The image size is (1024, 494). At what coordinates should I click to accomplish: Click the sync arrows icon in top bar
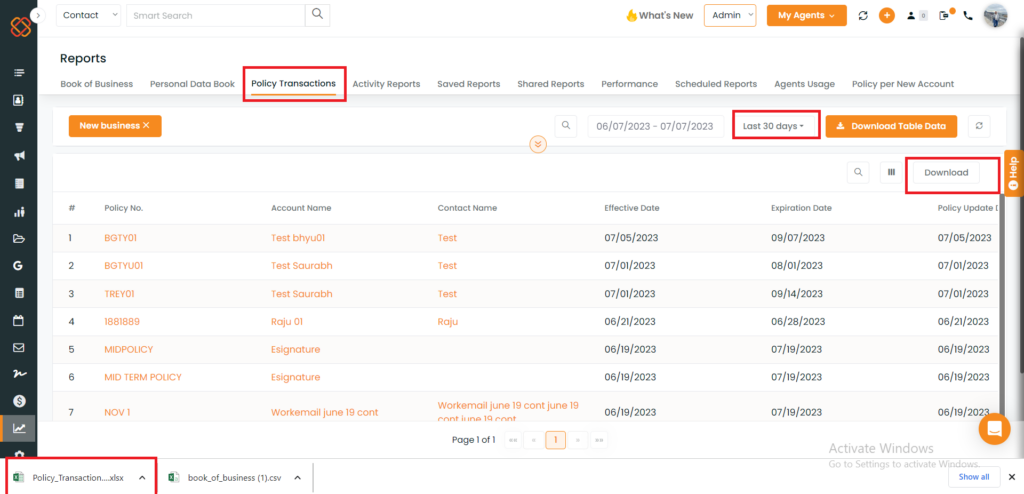(x=863, y=16)
